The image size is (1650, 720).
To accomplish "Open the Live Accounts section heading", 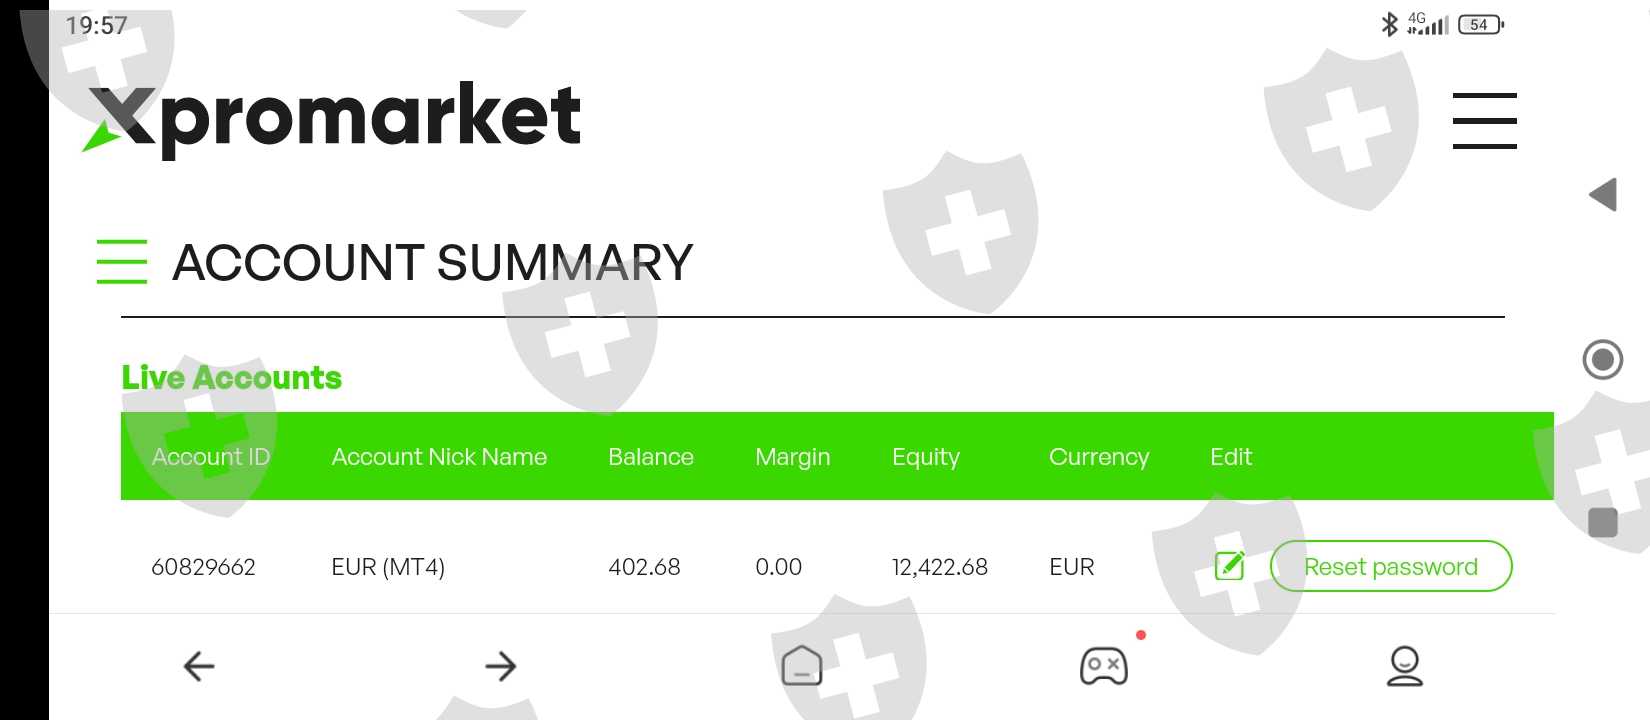I will pos(232,377).
